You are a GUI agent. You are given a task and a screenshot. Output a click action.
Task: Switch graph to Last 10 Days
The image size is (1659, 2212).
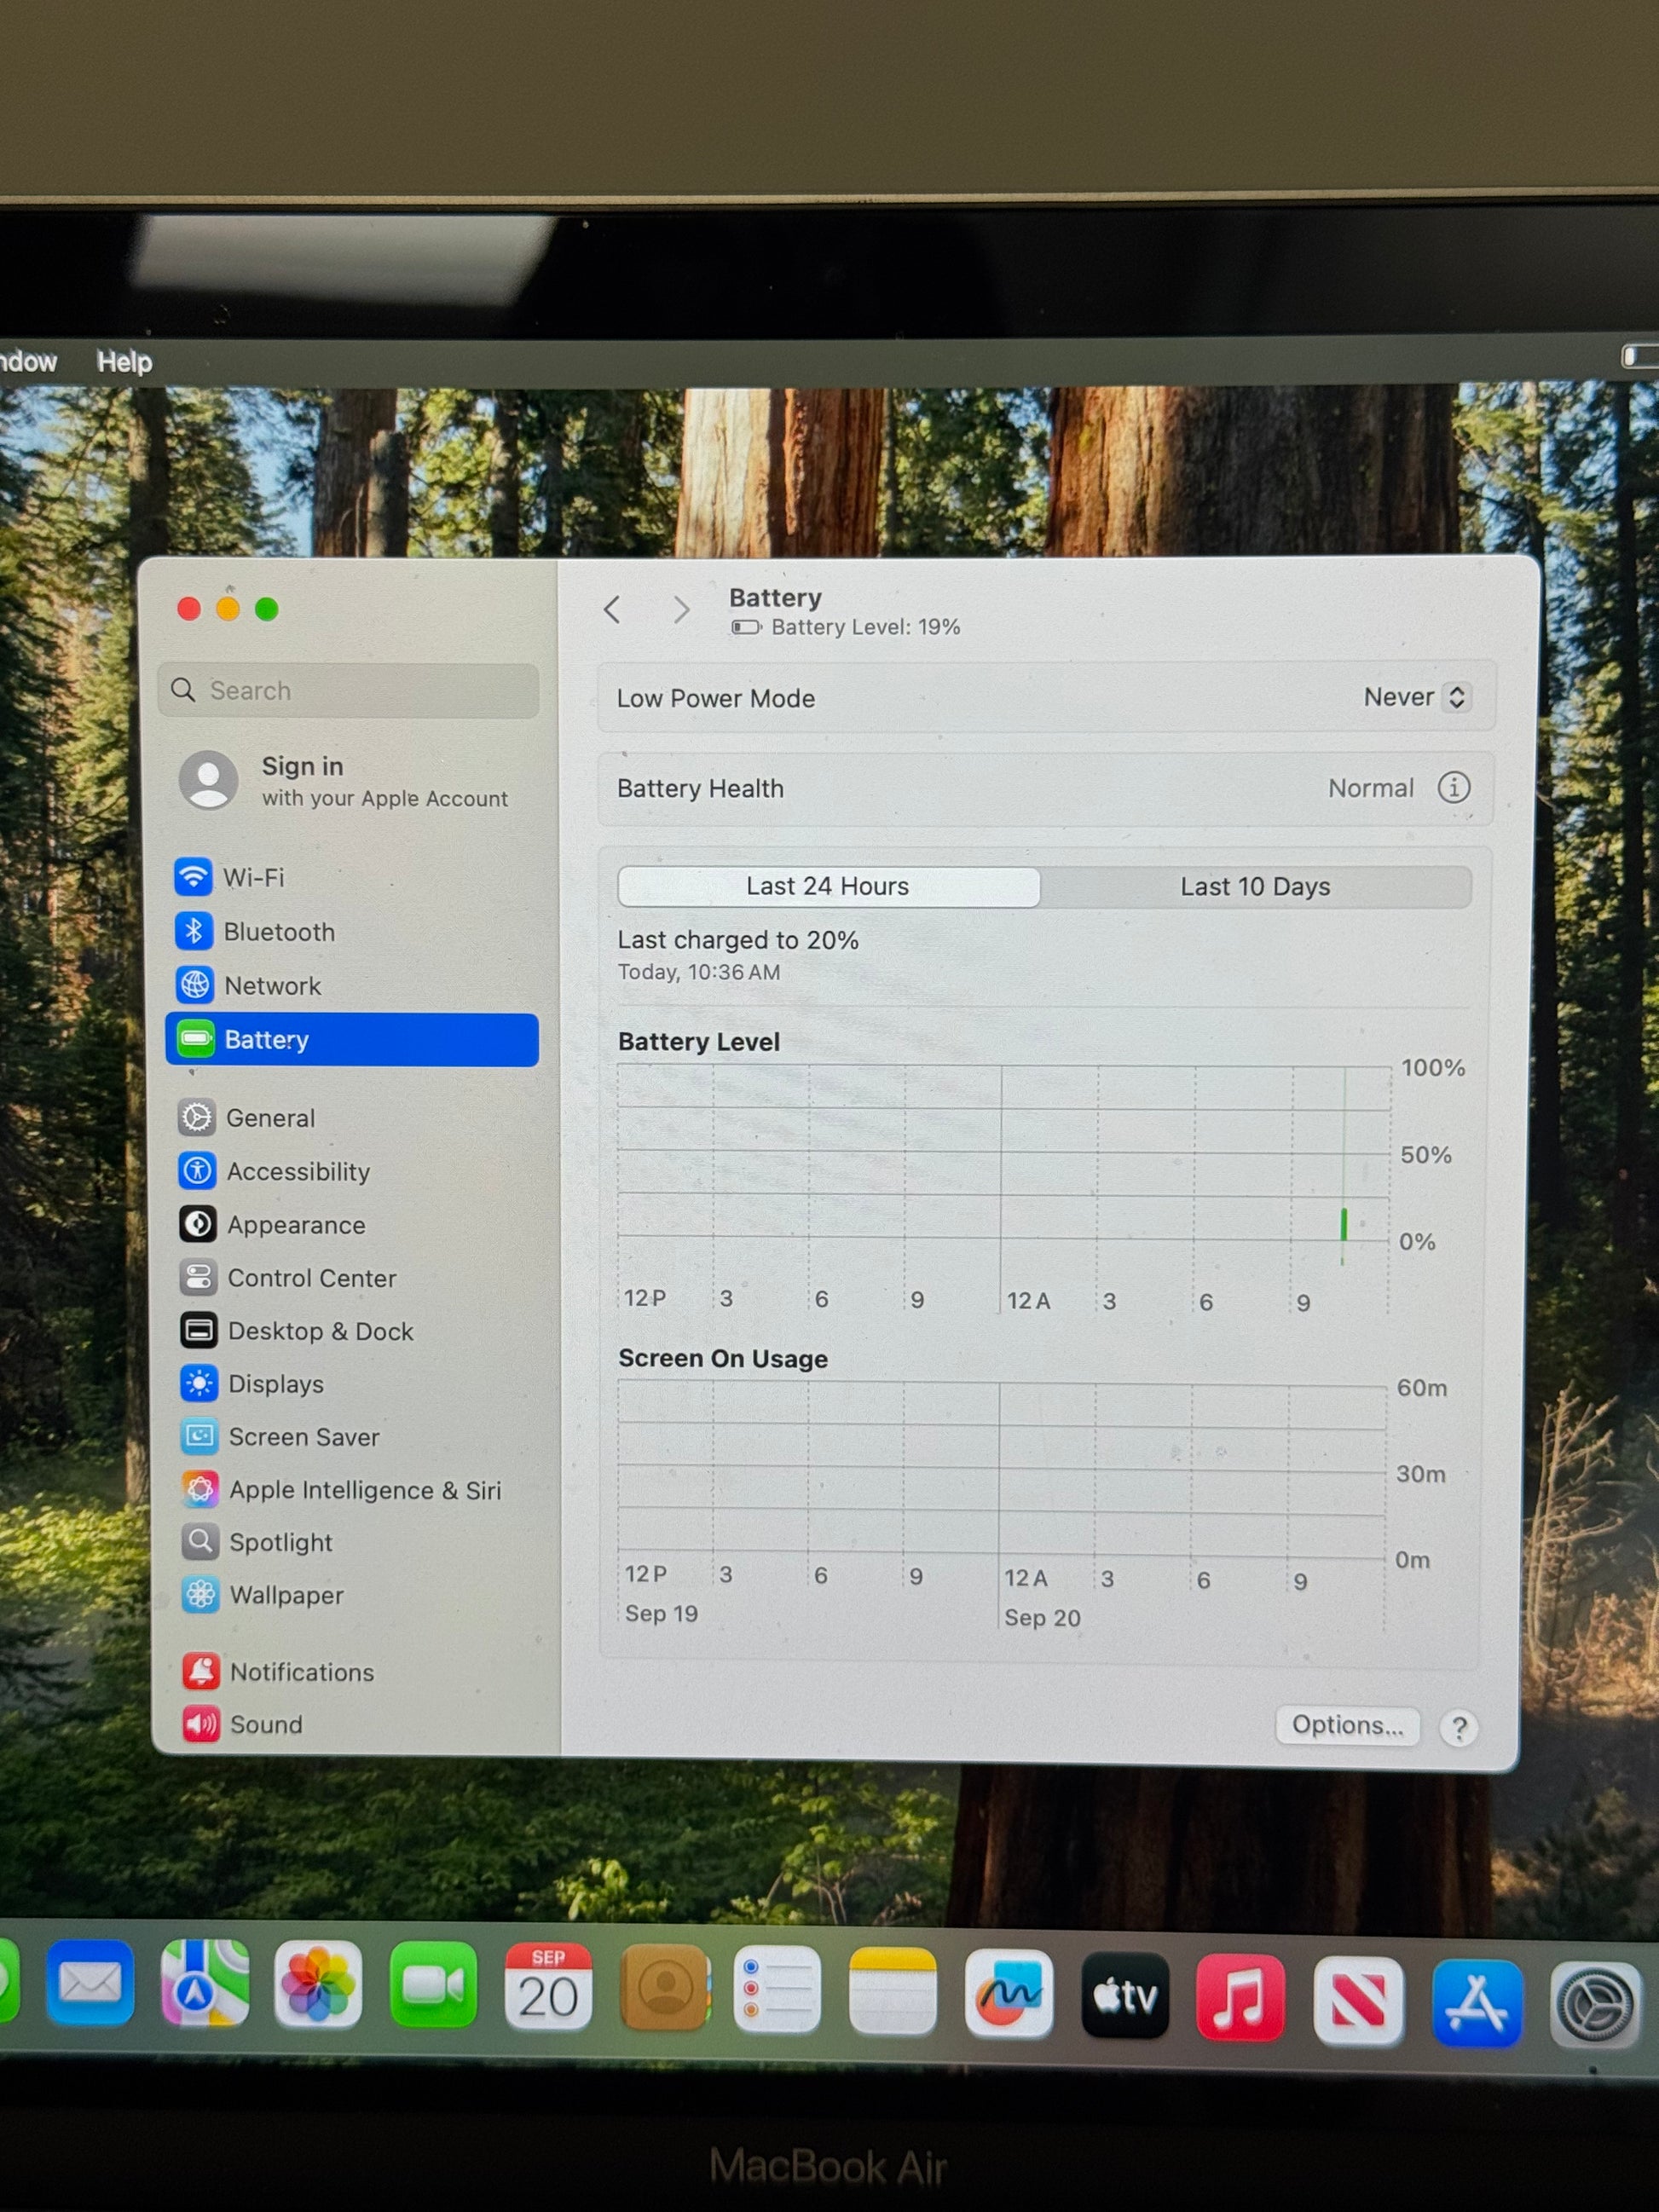pos(1255,887)
